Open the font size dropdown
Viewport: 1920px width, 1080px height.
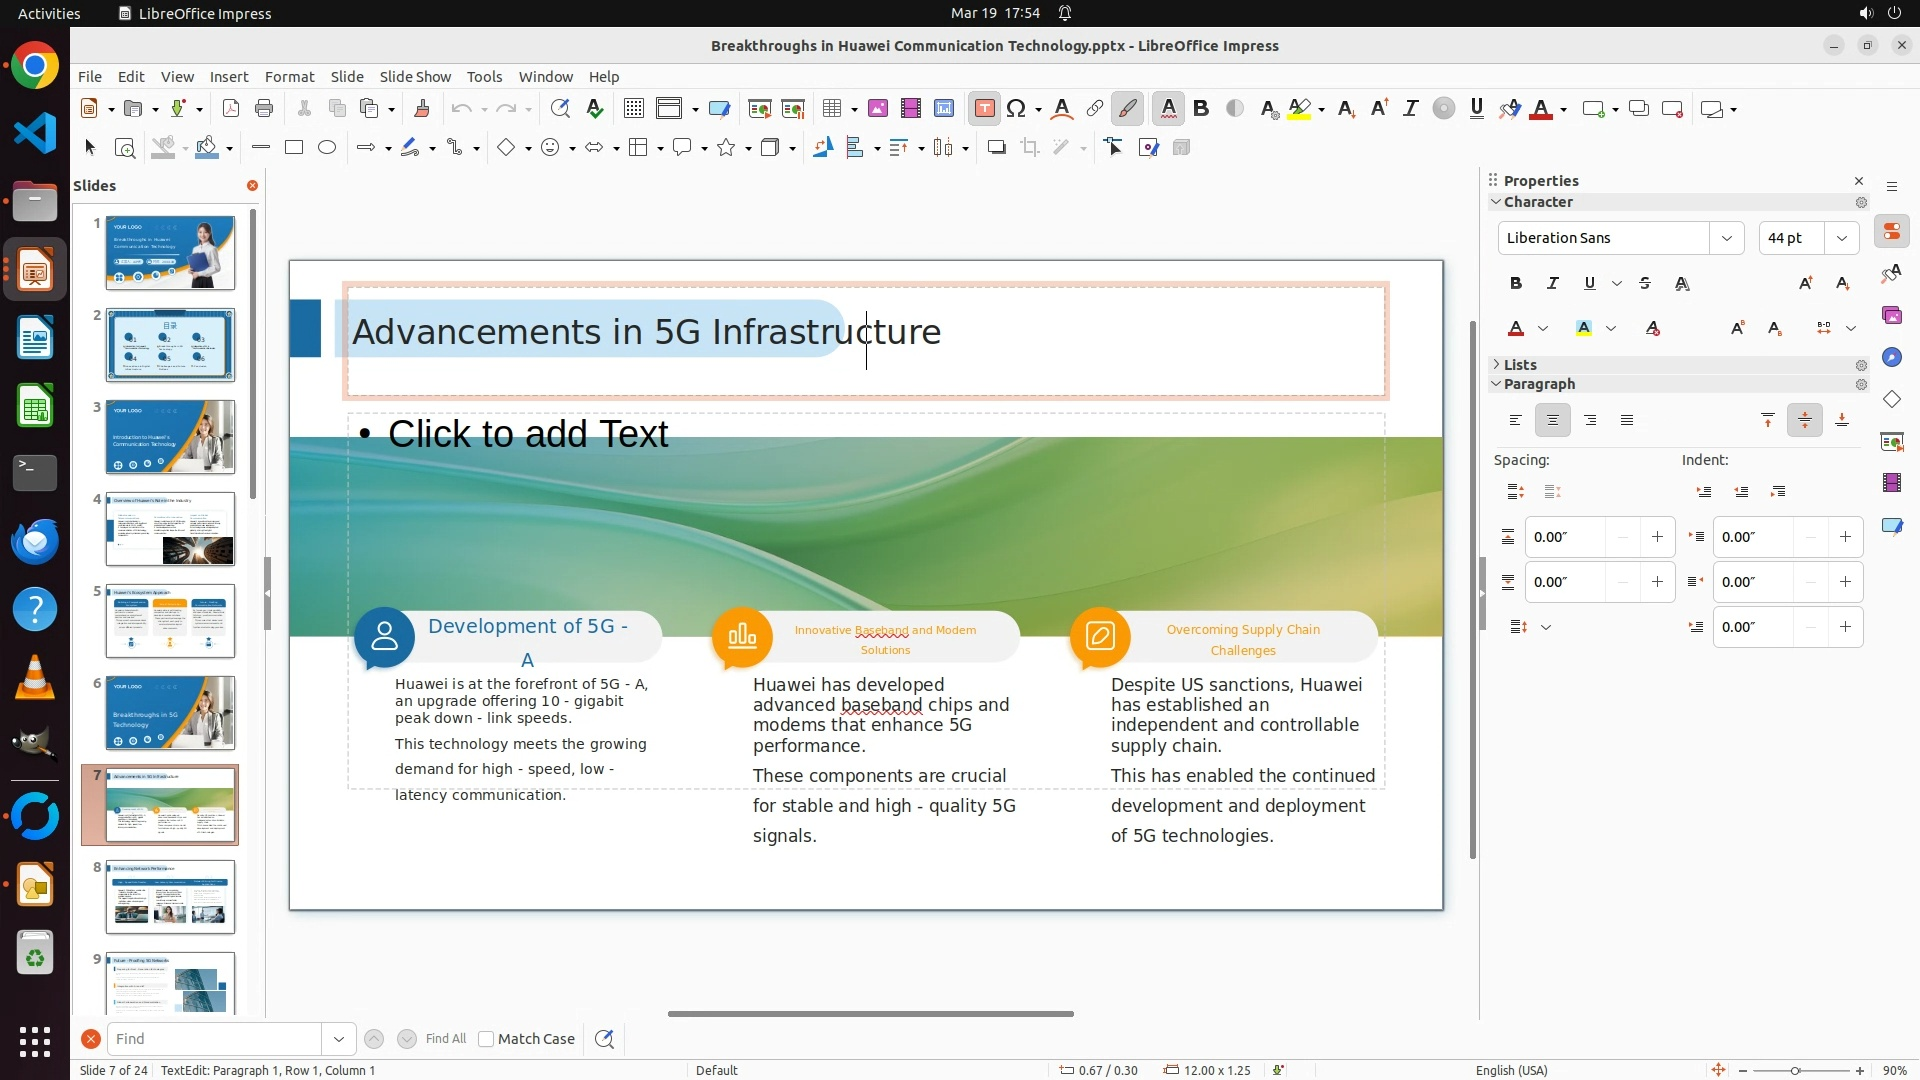click(x=1842, y=238)
